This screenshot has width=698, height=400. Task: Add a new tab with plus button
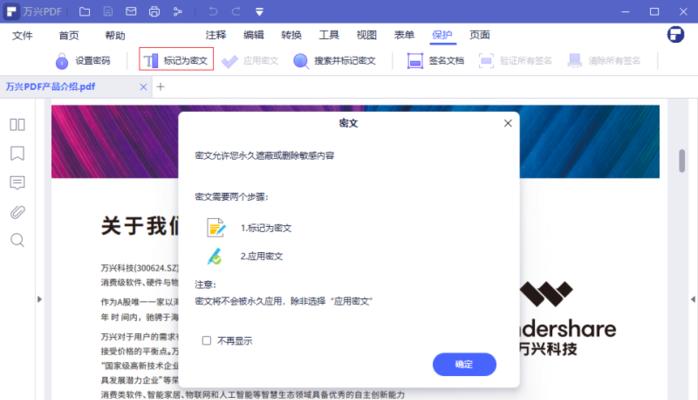[160, 87]
